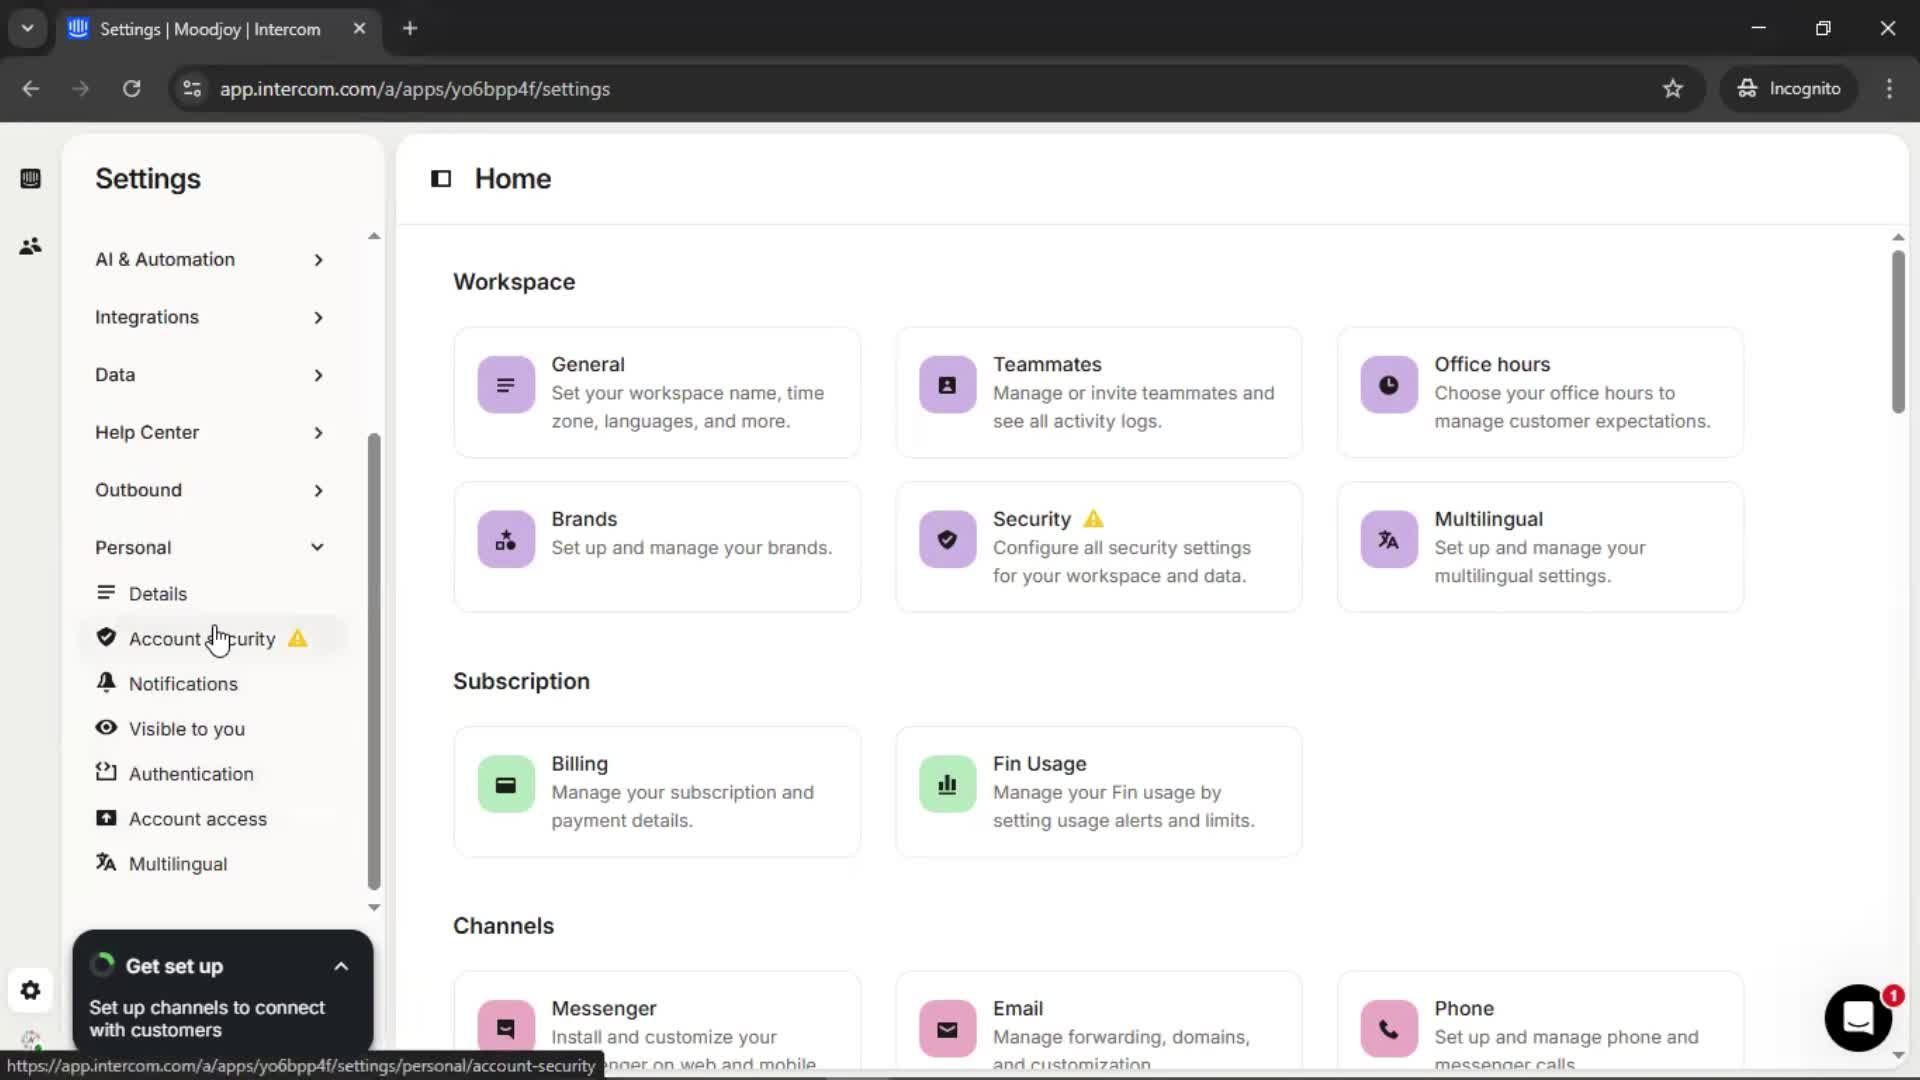Click the Brands card icon

(x=506, y=540)
